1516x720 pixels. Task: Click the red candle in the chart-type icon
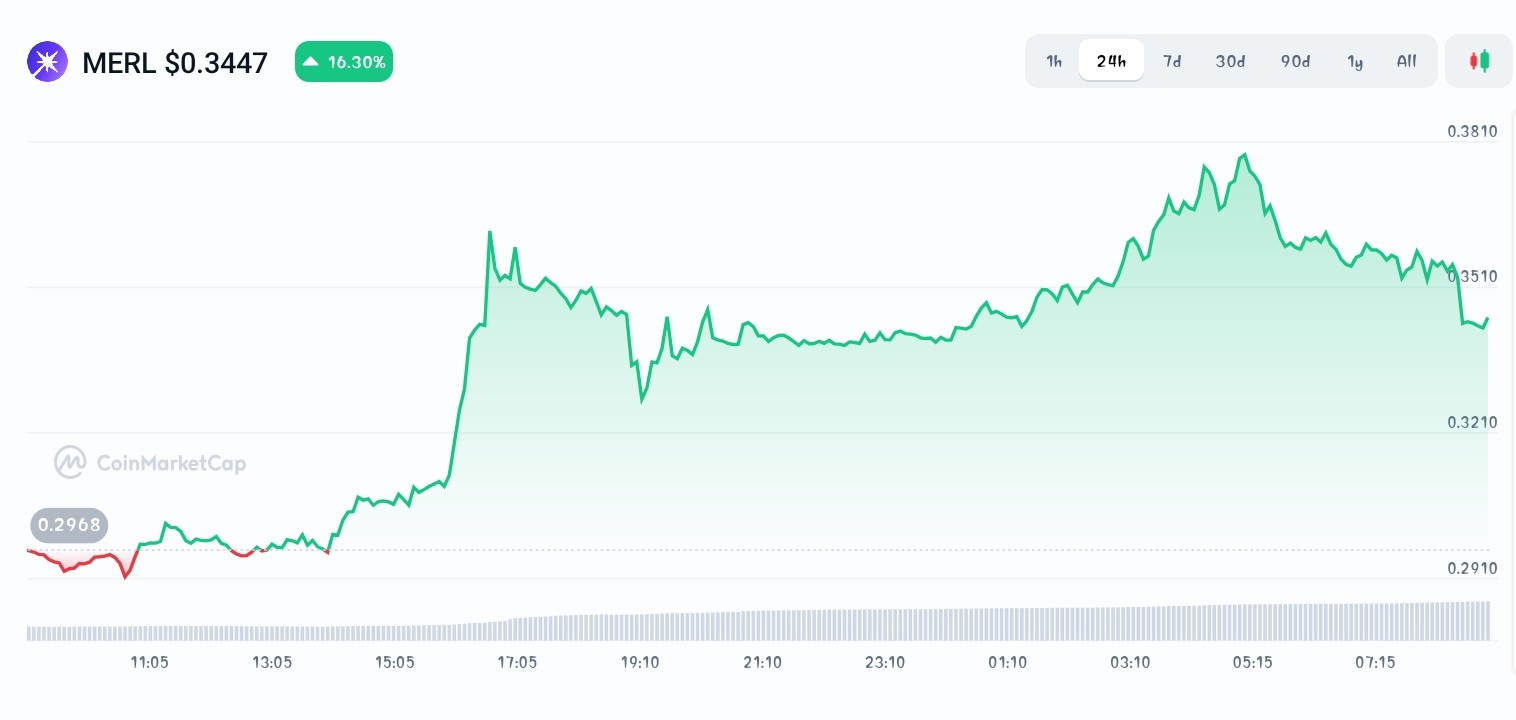point(1474,60)
